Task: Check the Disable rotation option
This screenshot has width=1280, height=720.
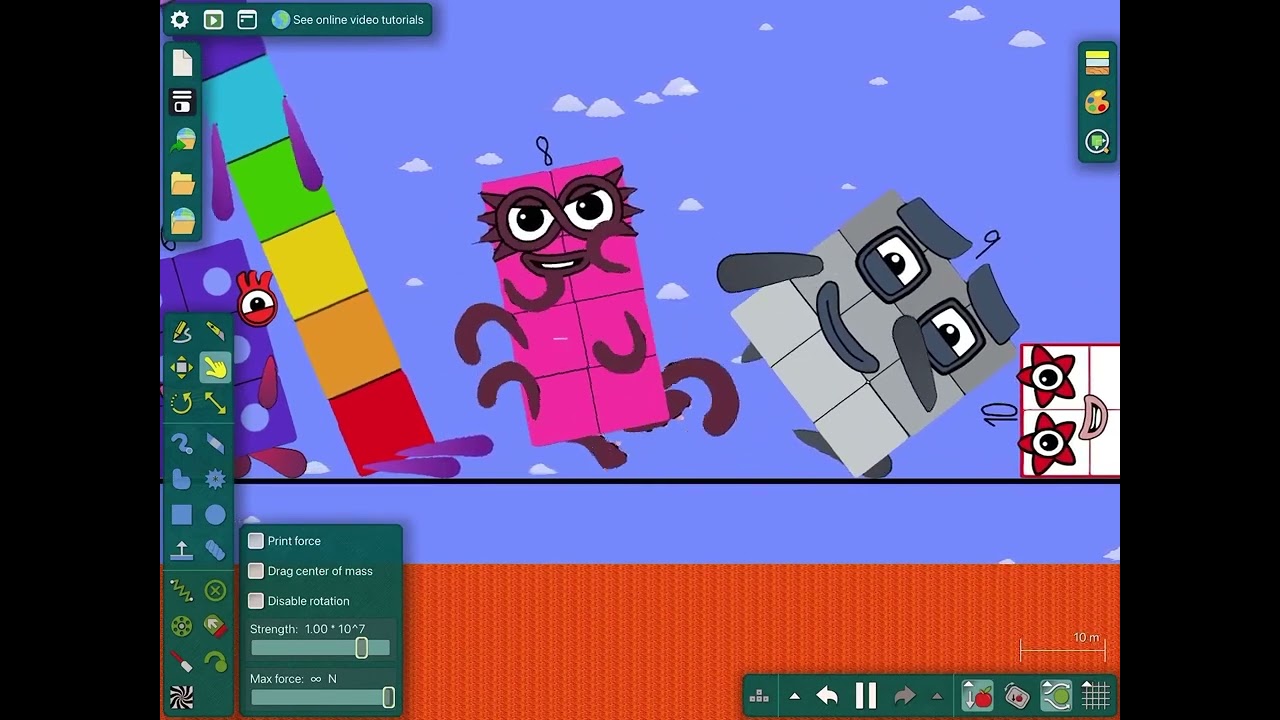Action: coord(256,601)
